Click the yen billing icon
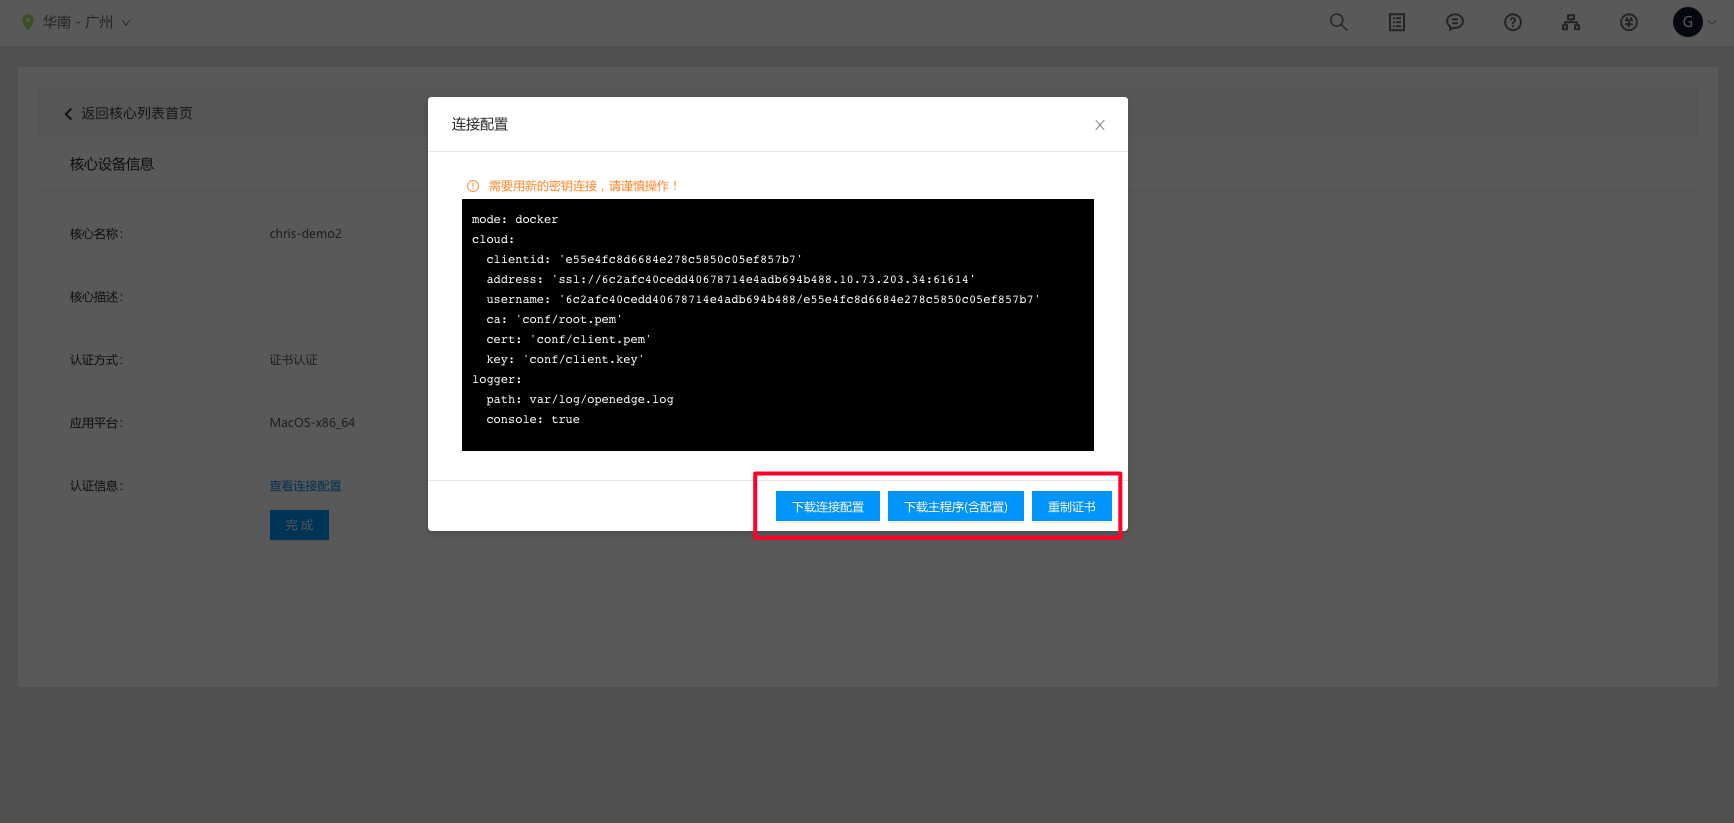1734x823 pixels. [1629, 22]
